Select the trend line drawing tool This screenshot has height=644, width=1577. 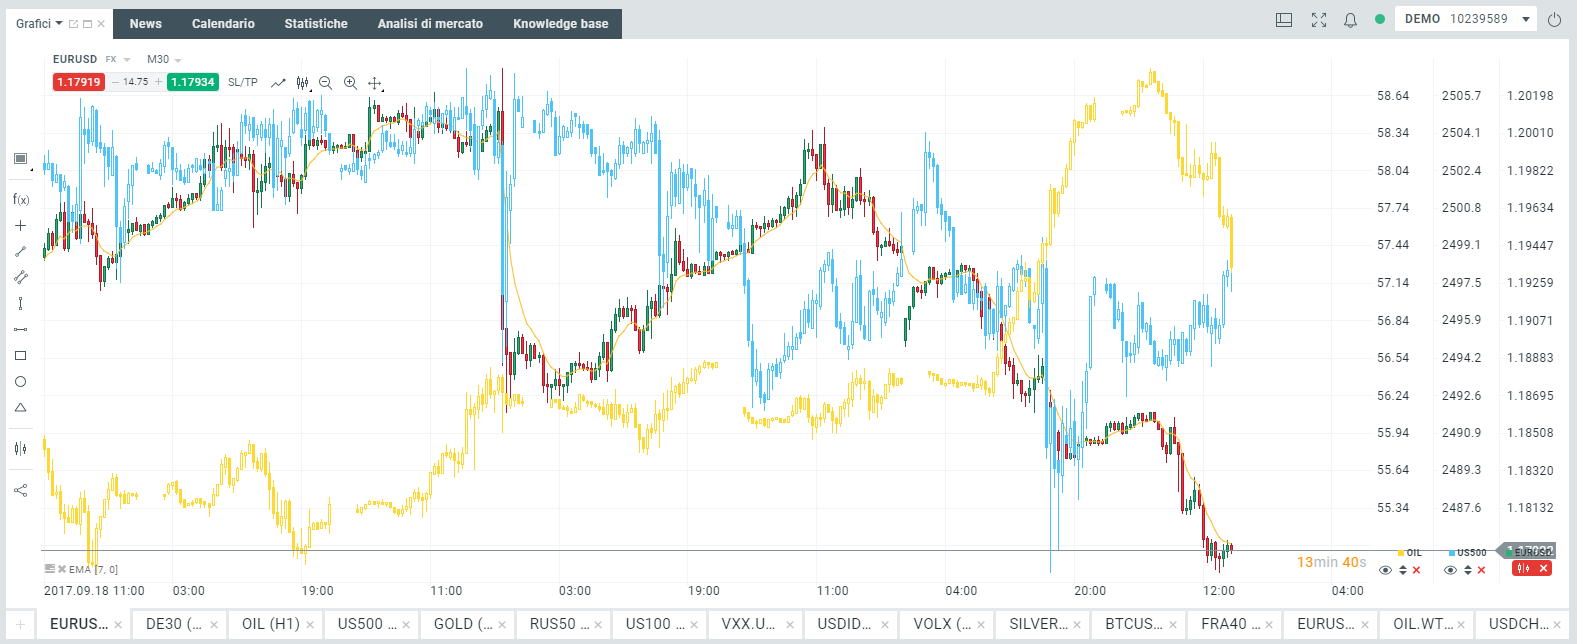tap(20, 252)
